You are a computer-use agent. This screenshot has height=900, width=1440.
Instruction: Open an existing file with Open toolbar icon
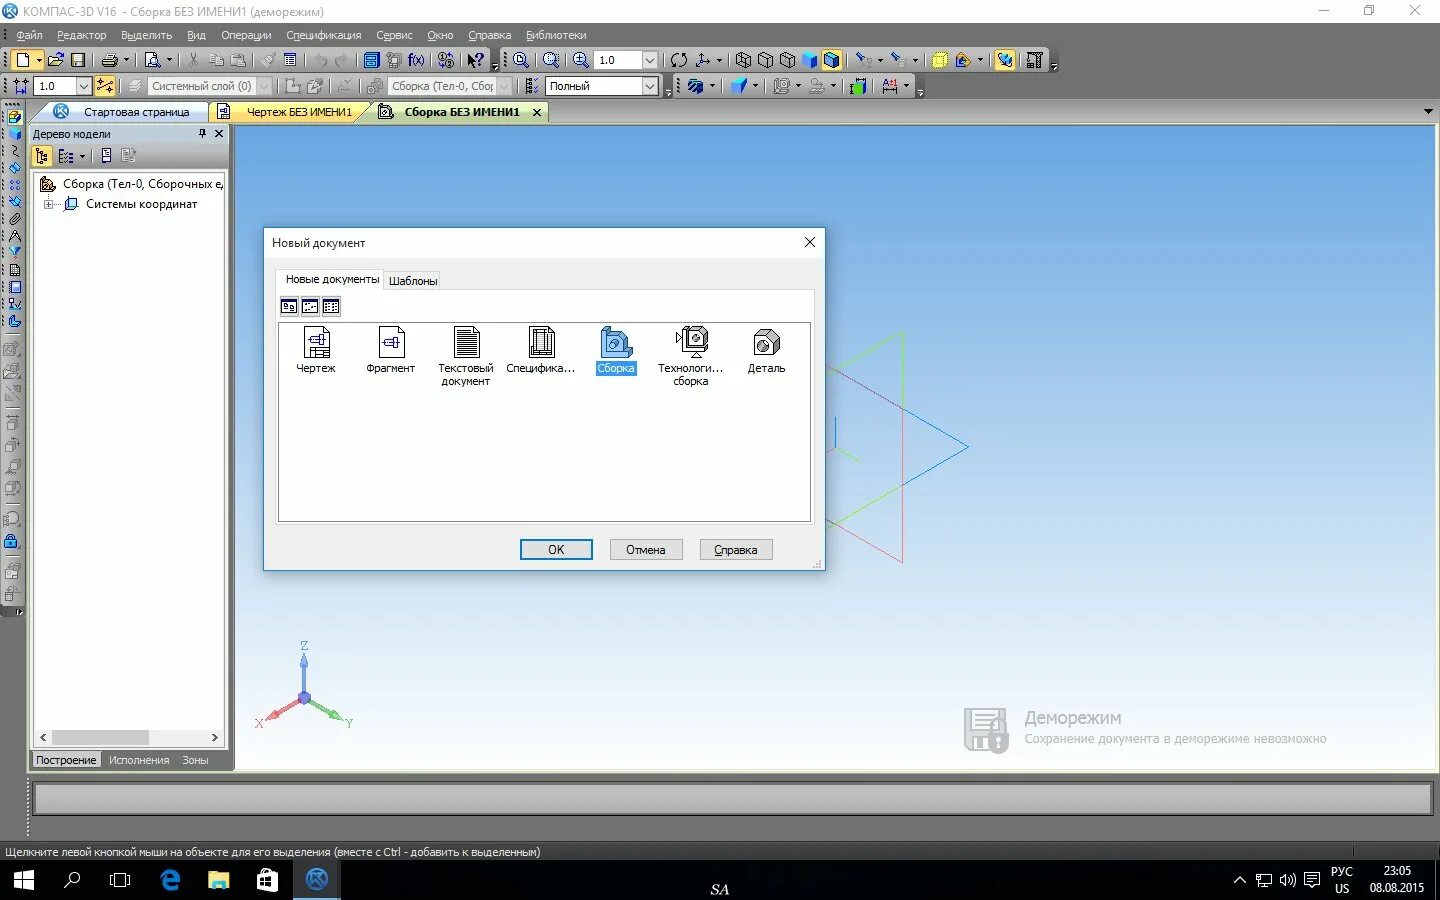pos(56,60)
